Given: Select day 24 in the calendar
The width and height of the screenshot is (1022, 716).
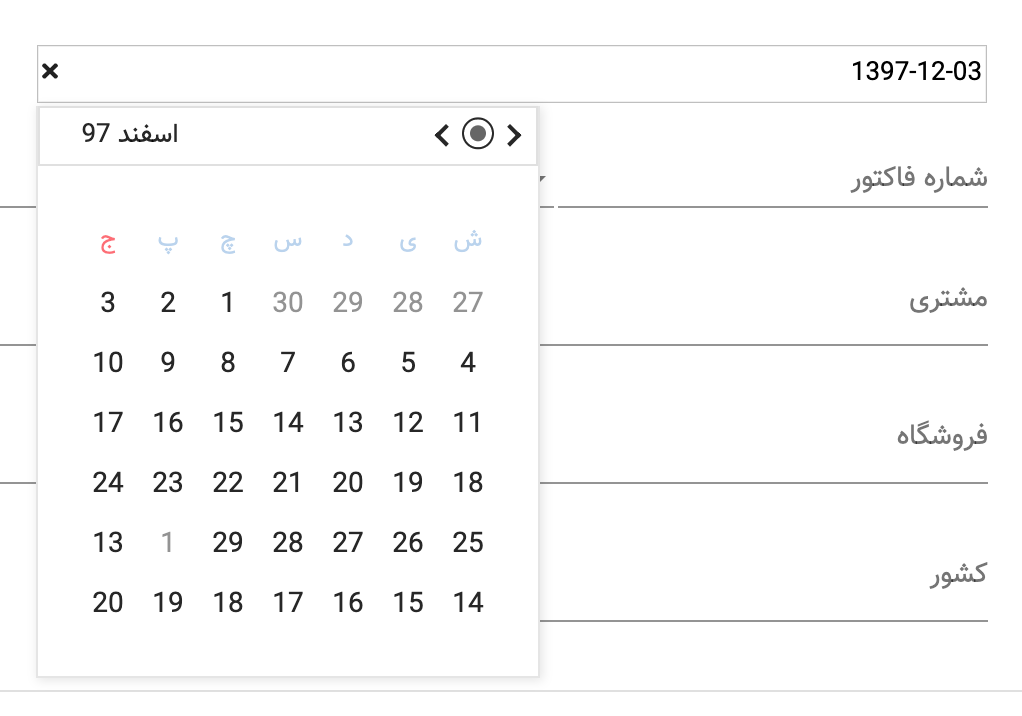Looking at the screenshot, I should (107, 483).
